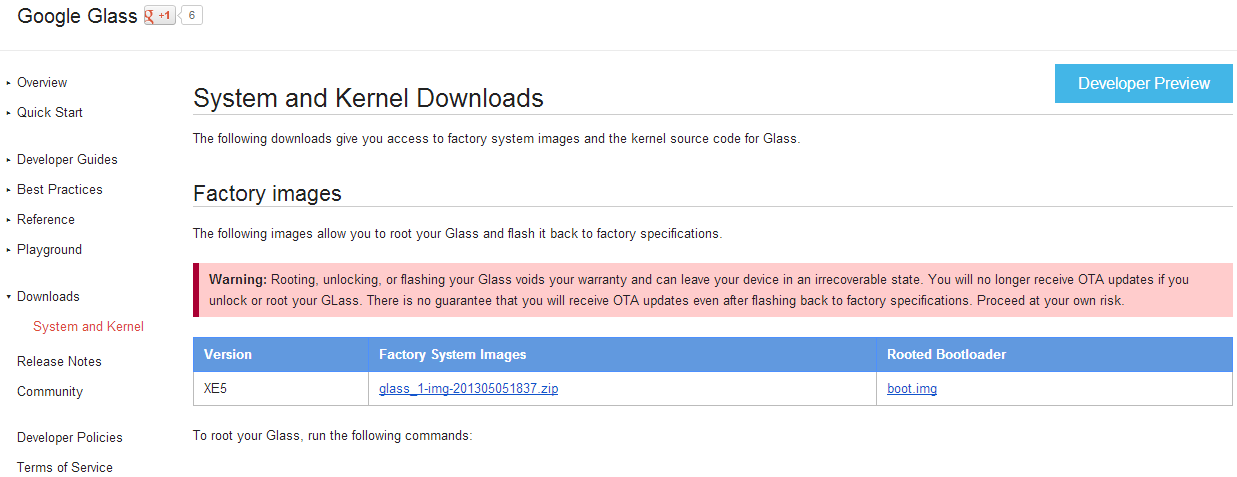Select System and Kernel sub-item
The width and height of the screenshot is (1237, 477).
click(88, 327)
